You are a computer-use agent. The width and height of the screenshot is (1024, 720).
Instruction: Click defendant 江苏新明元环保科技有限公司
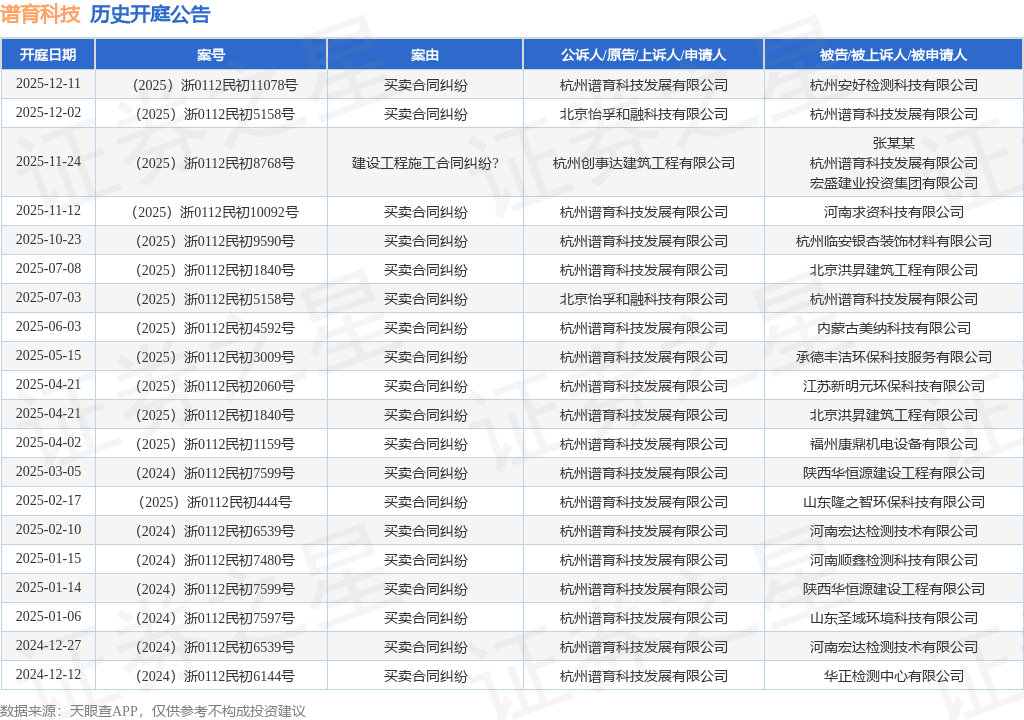[x=893, y=386]
